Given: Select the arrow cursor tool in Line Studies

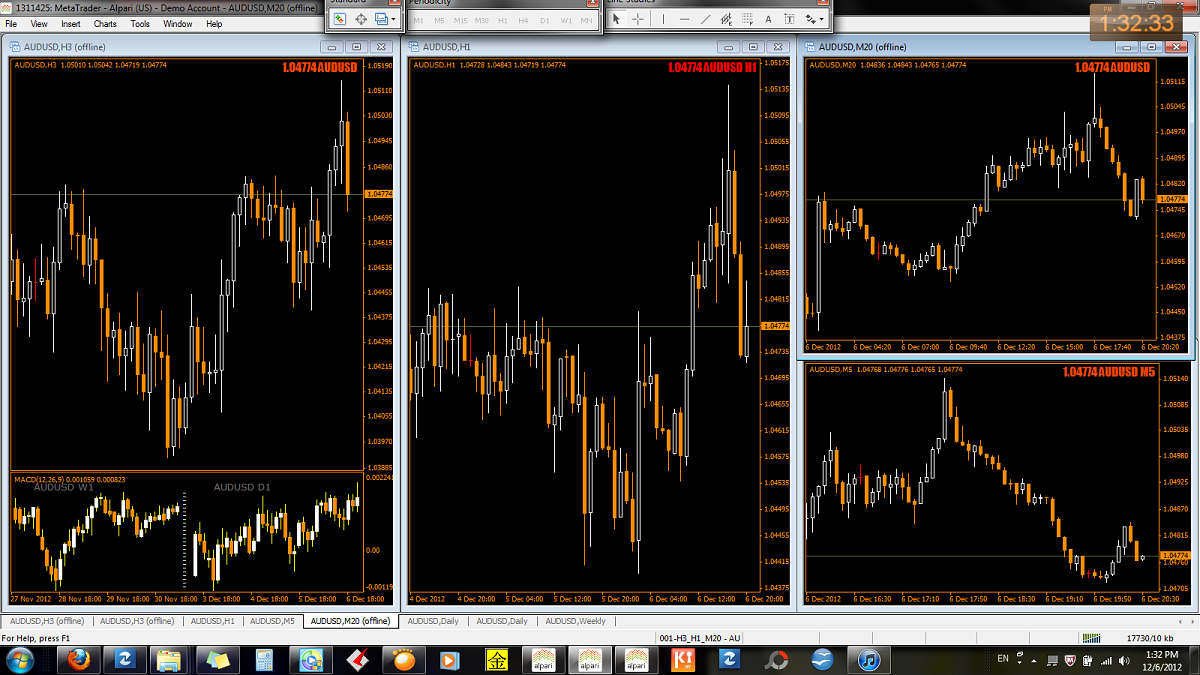Looking at the screenshot, I should (x=617, y=19).
